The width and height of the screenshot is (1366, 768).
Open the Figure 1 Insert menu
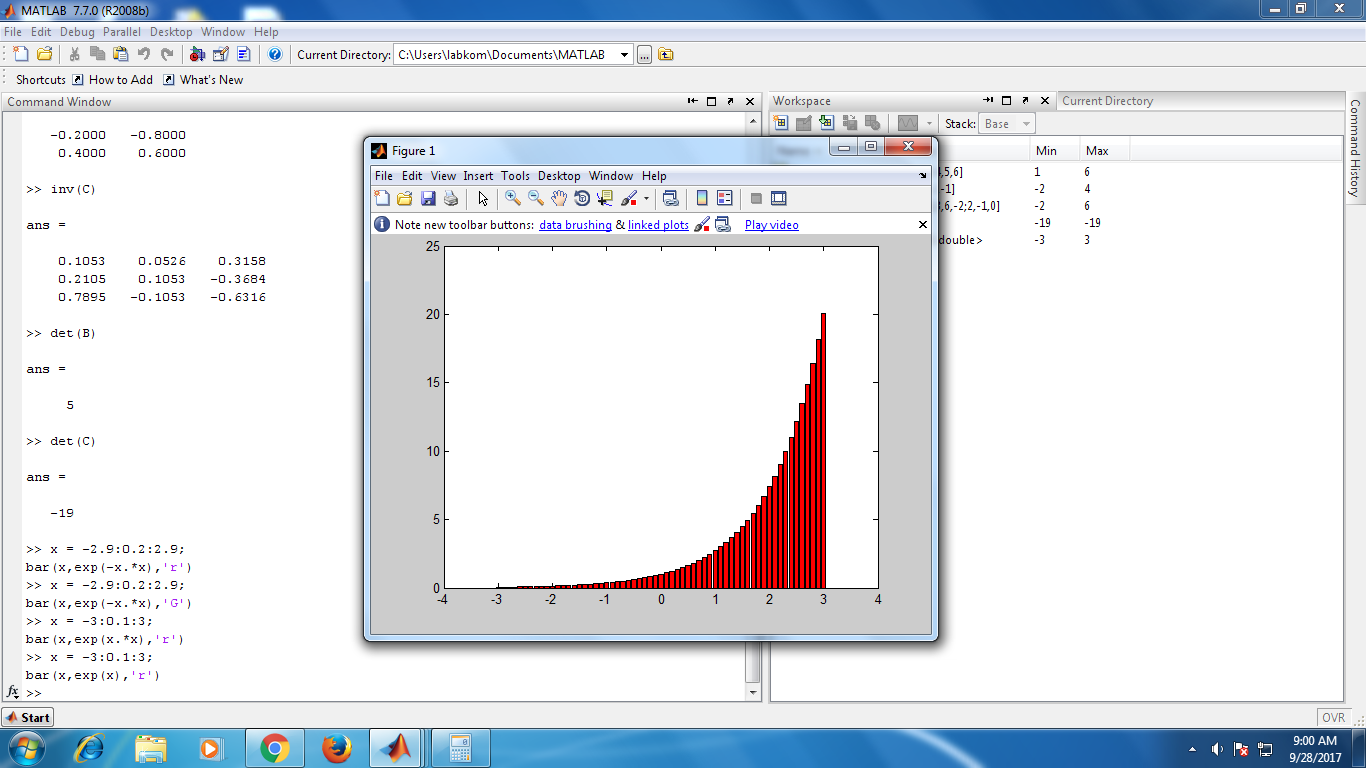(478, 176)
